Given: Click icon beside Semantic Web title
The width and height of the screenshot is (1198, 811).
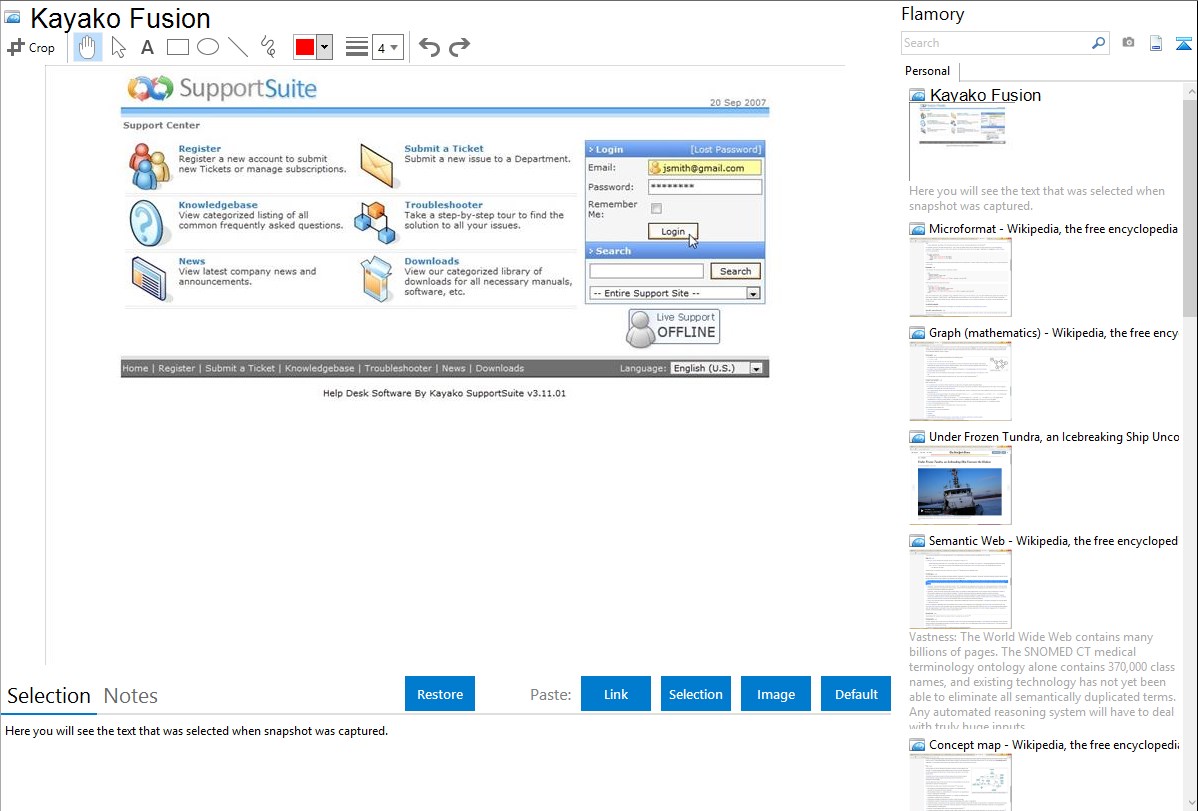Looking at the screenshot, I should (917, 541).
